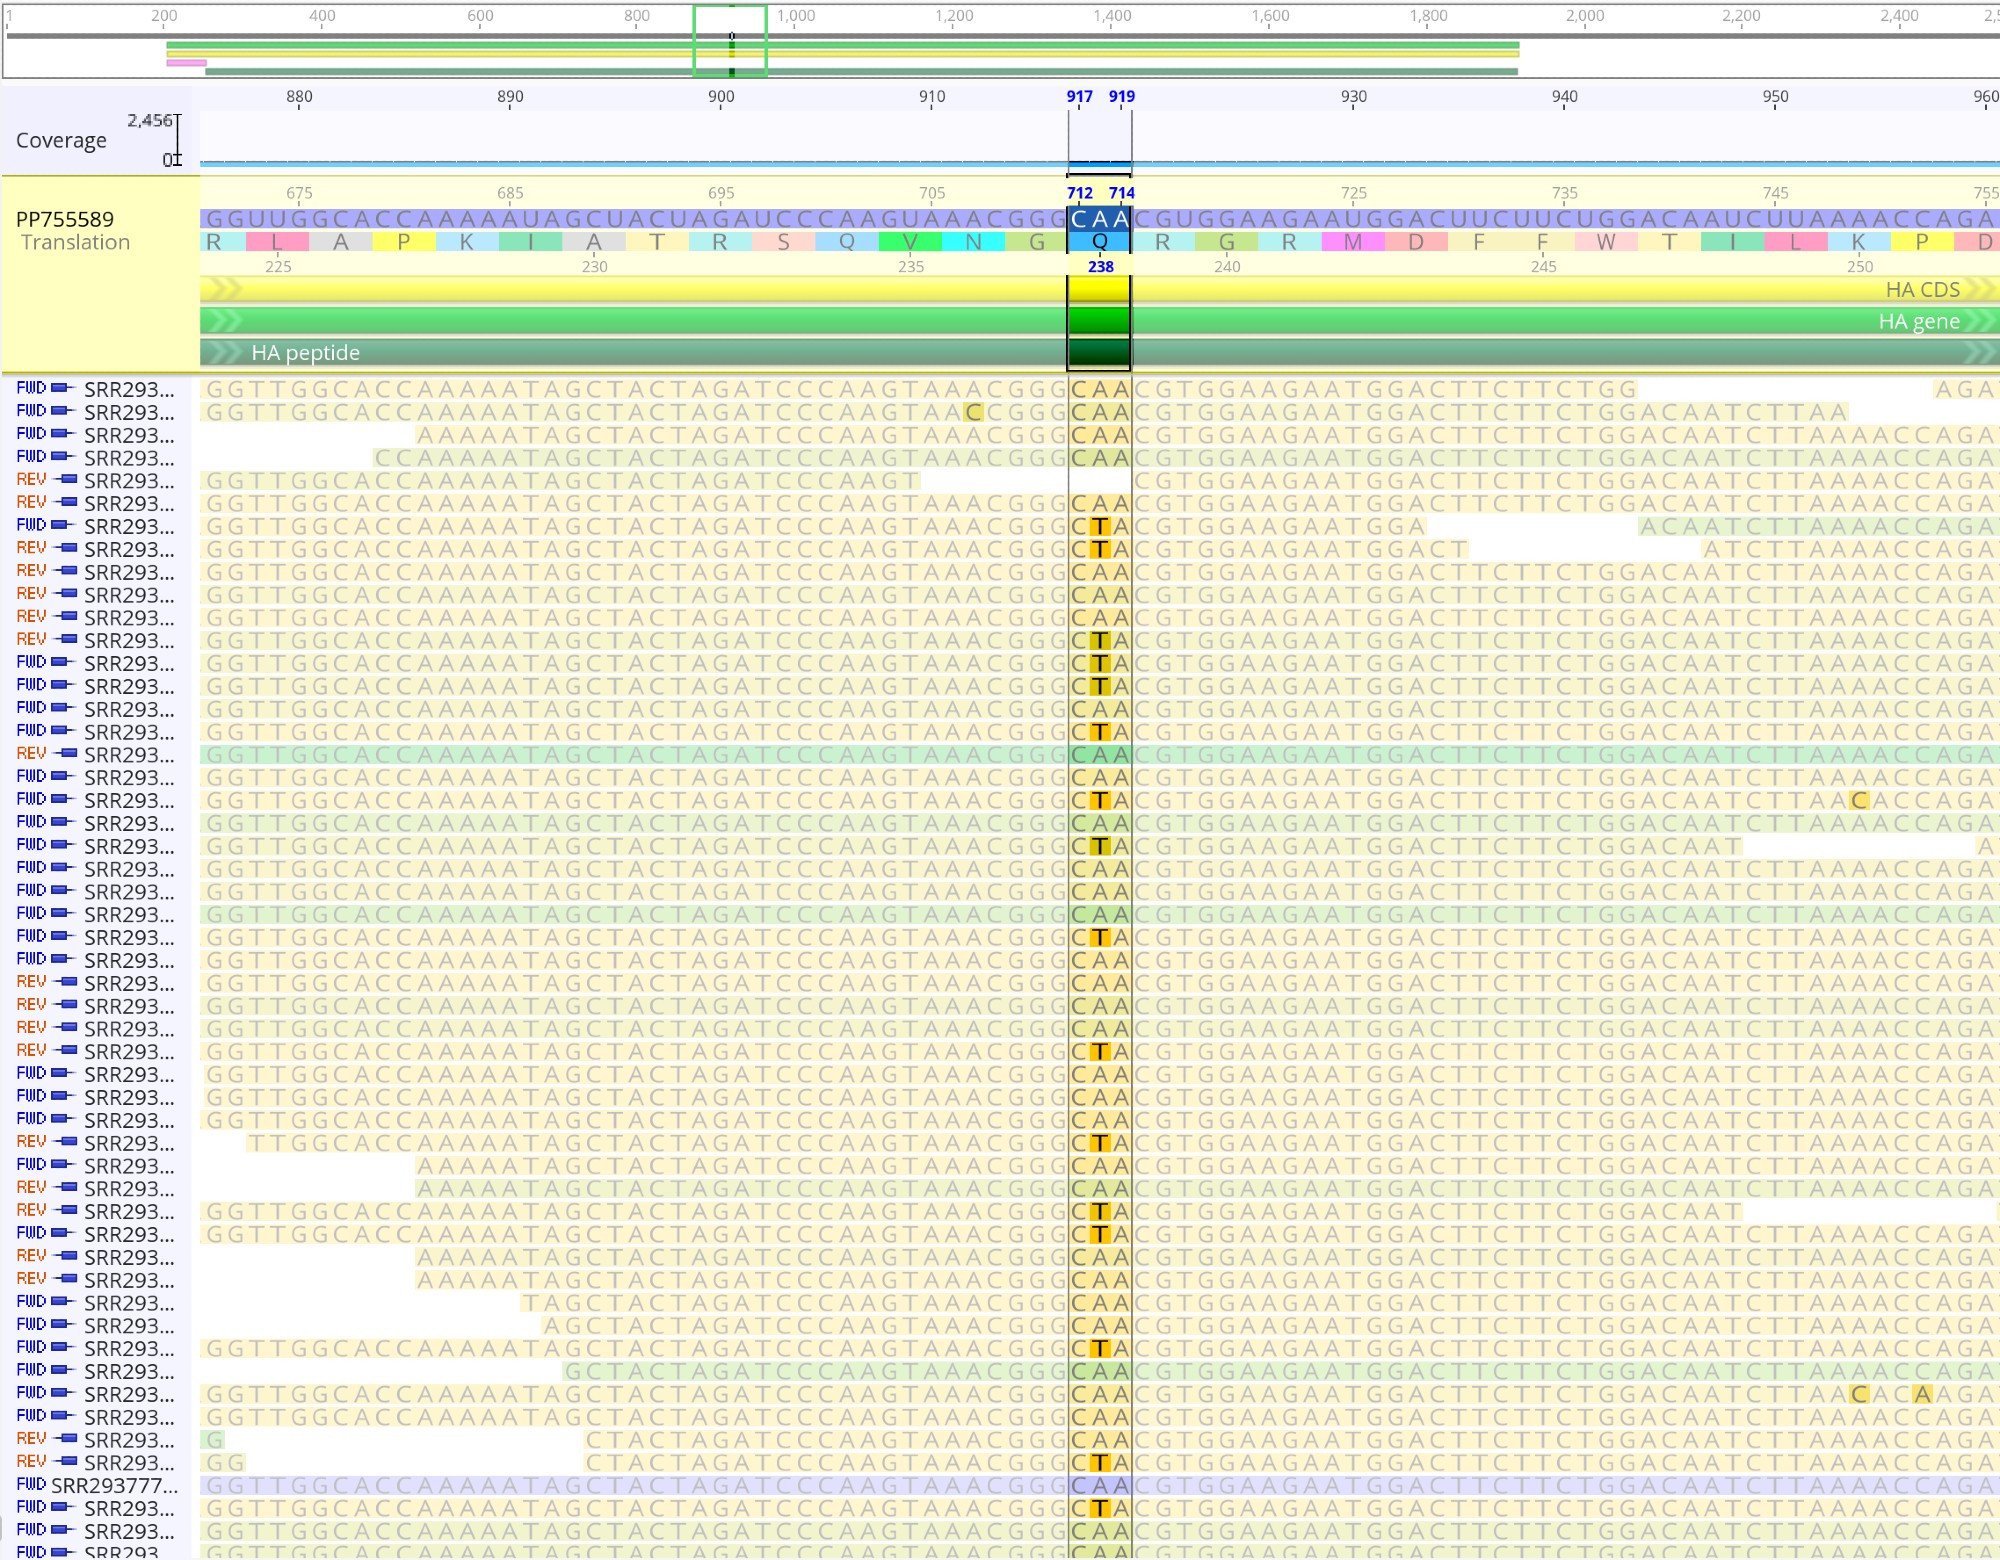
Task: Click the highlighted A mismatch near the reads' right edge
Action: coord(1922,1394)
